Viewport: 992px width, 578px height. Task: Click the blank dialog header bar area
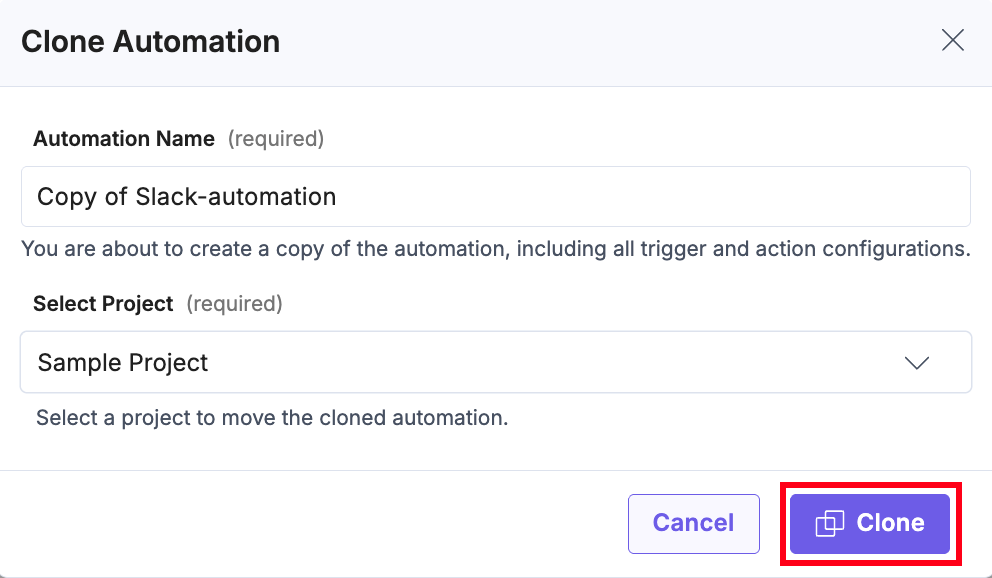click(x=600, y=42)
